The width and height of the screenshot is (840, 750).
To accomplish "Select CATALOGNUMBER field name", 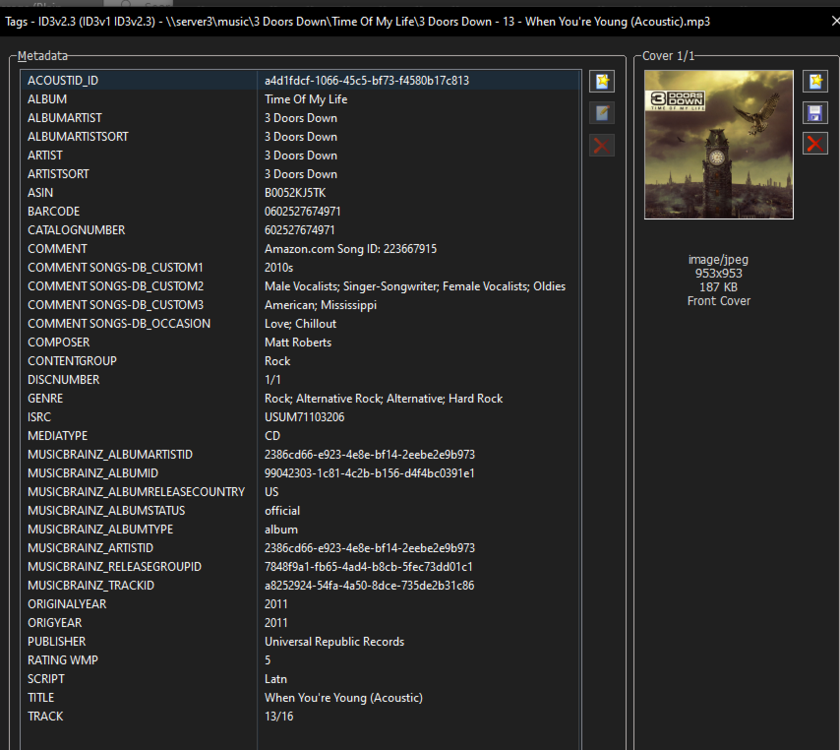I will point(76,230).
